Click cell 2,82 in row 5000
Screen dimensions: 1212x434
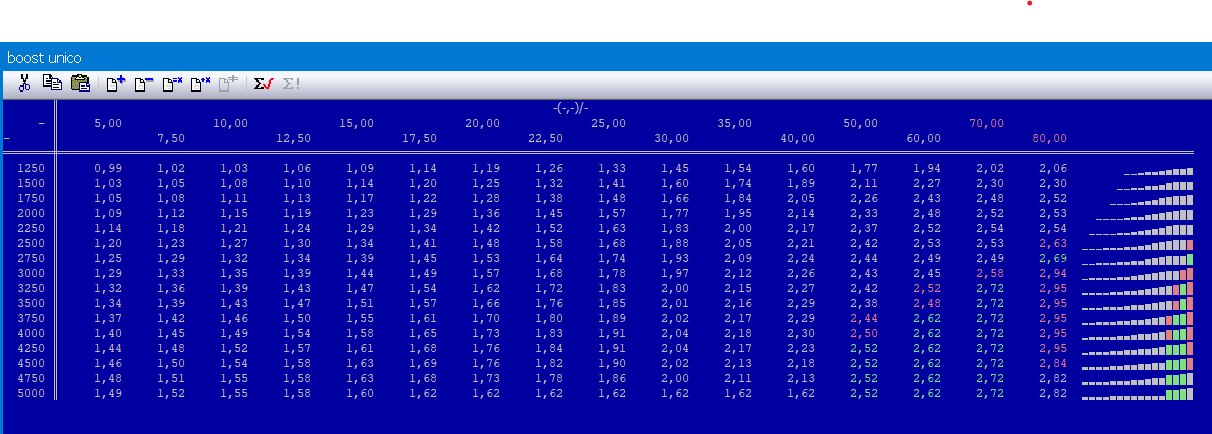coord(1053,394)
